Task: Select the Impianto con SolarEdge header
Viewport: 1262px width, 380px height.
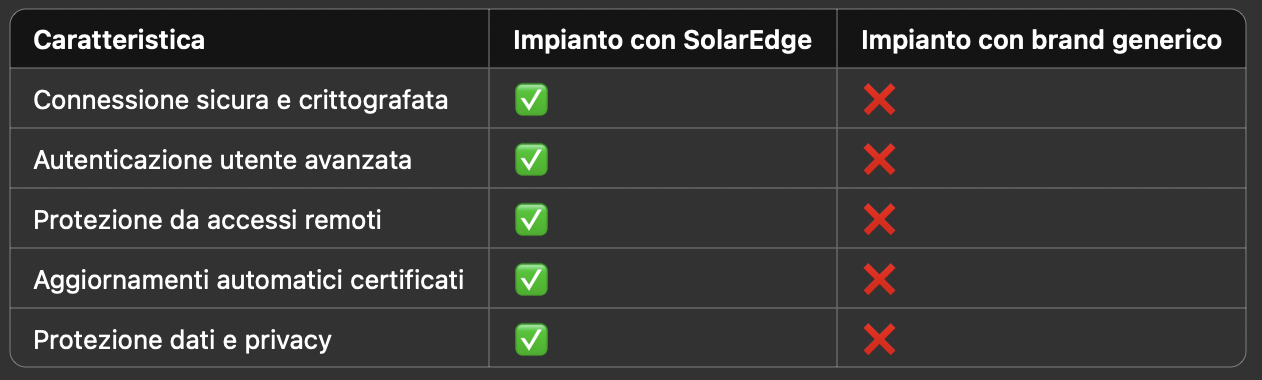Action: [662, 41]
